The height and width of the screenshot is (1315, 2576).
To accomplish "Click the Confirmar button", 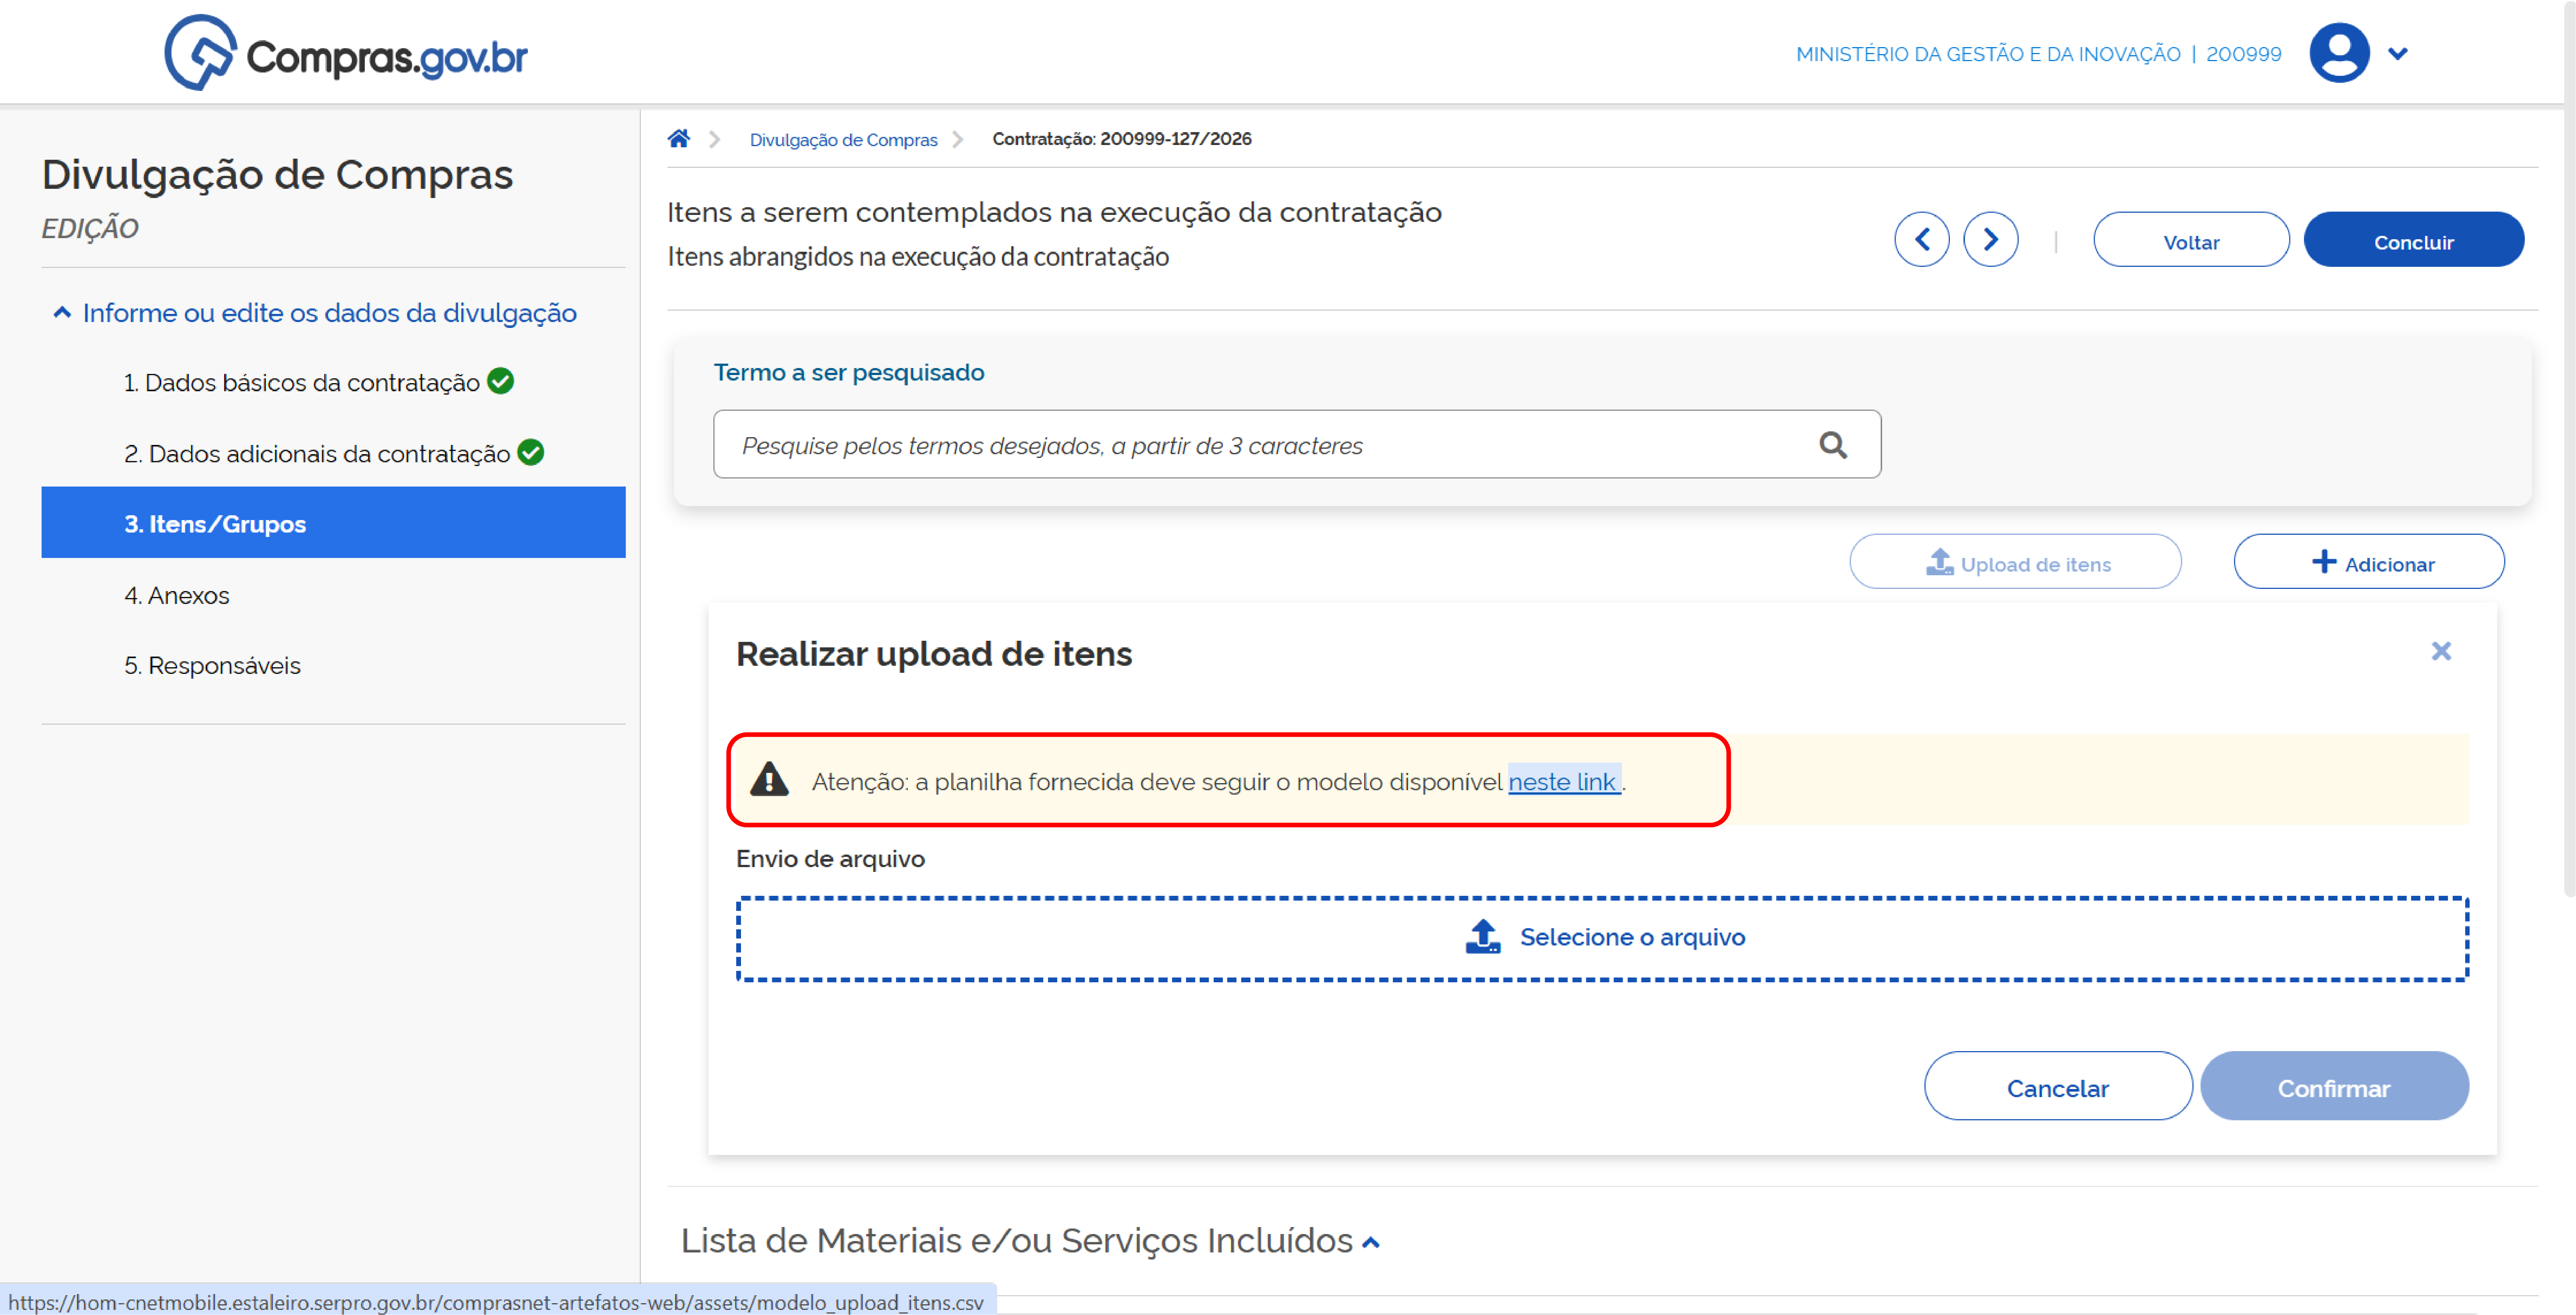I will (2334, 1087).
